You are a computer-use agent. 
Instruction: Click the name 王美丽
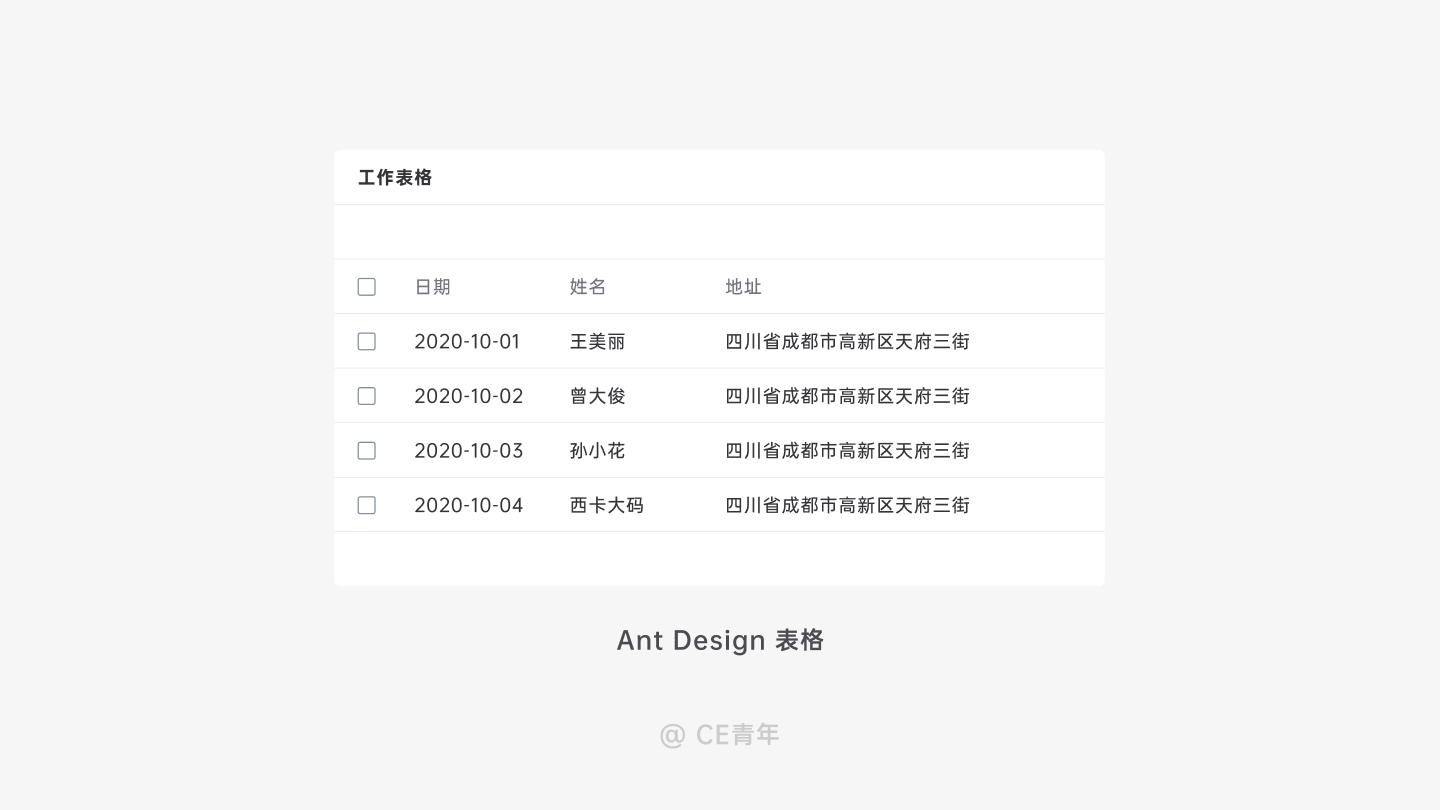tap(597, 341)
